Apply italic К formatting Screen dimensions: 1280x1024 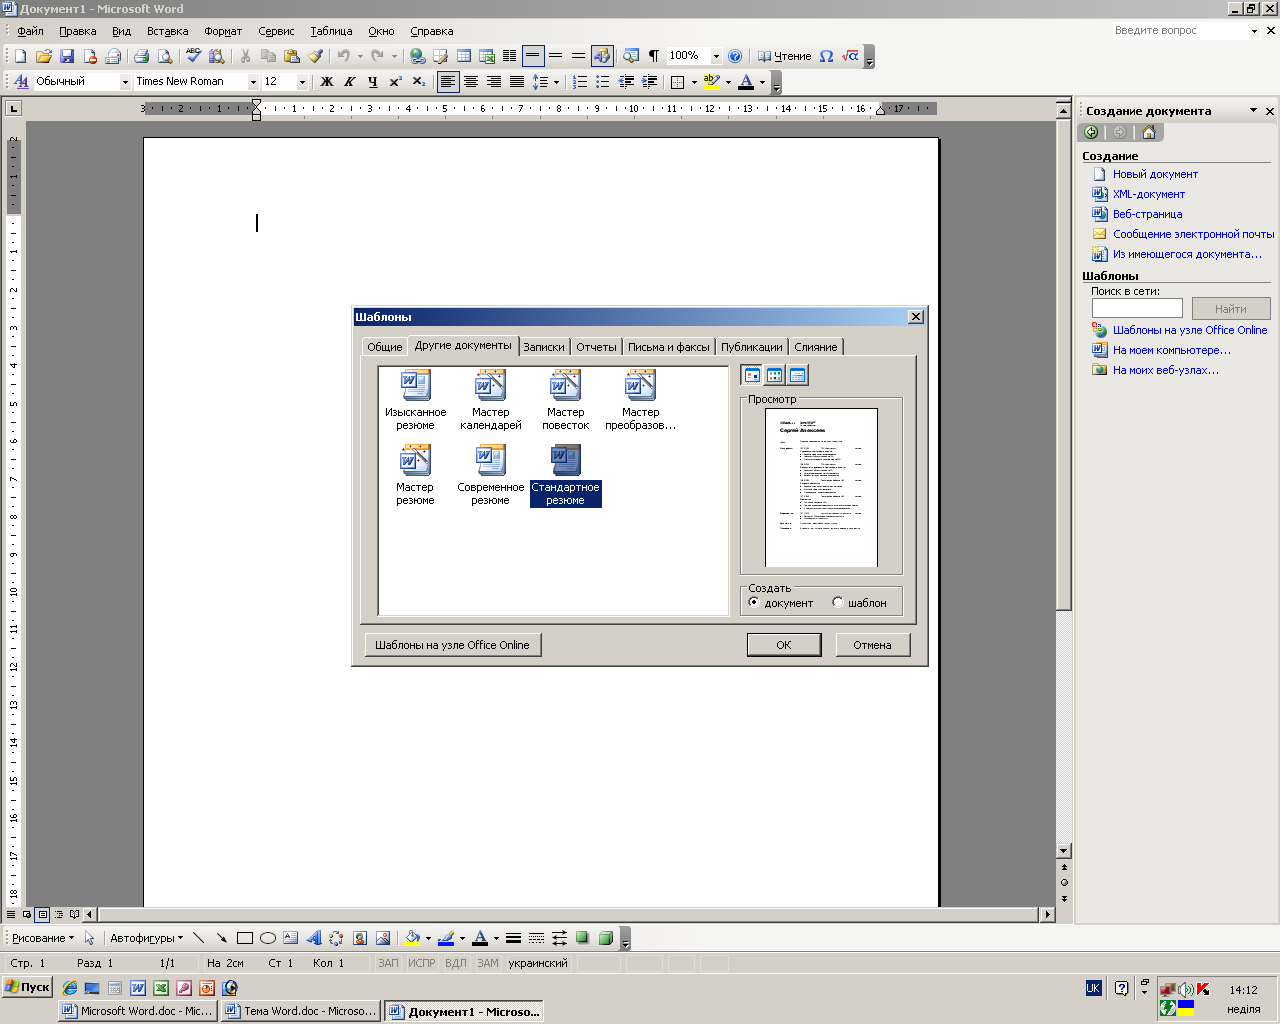(350, 82)
